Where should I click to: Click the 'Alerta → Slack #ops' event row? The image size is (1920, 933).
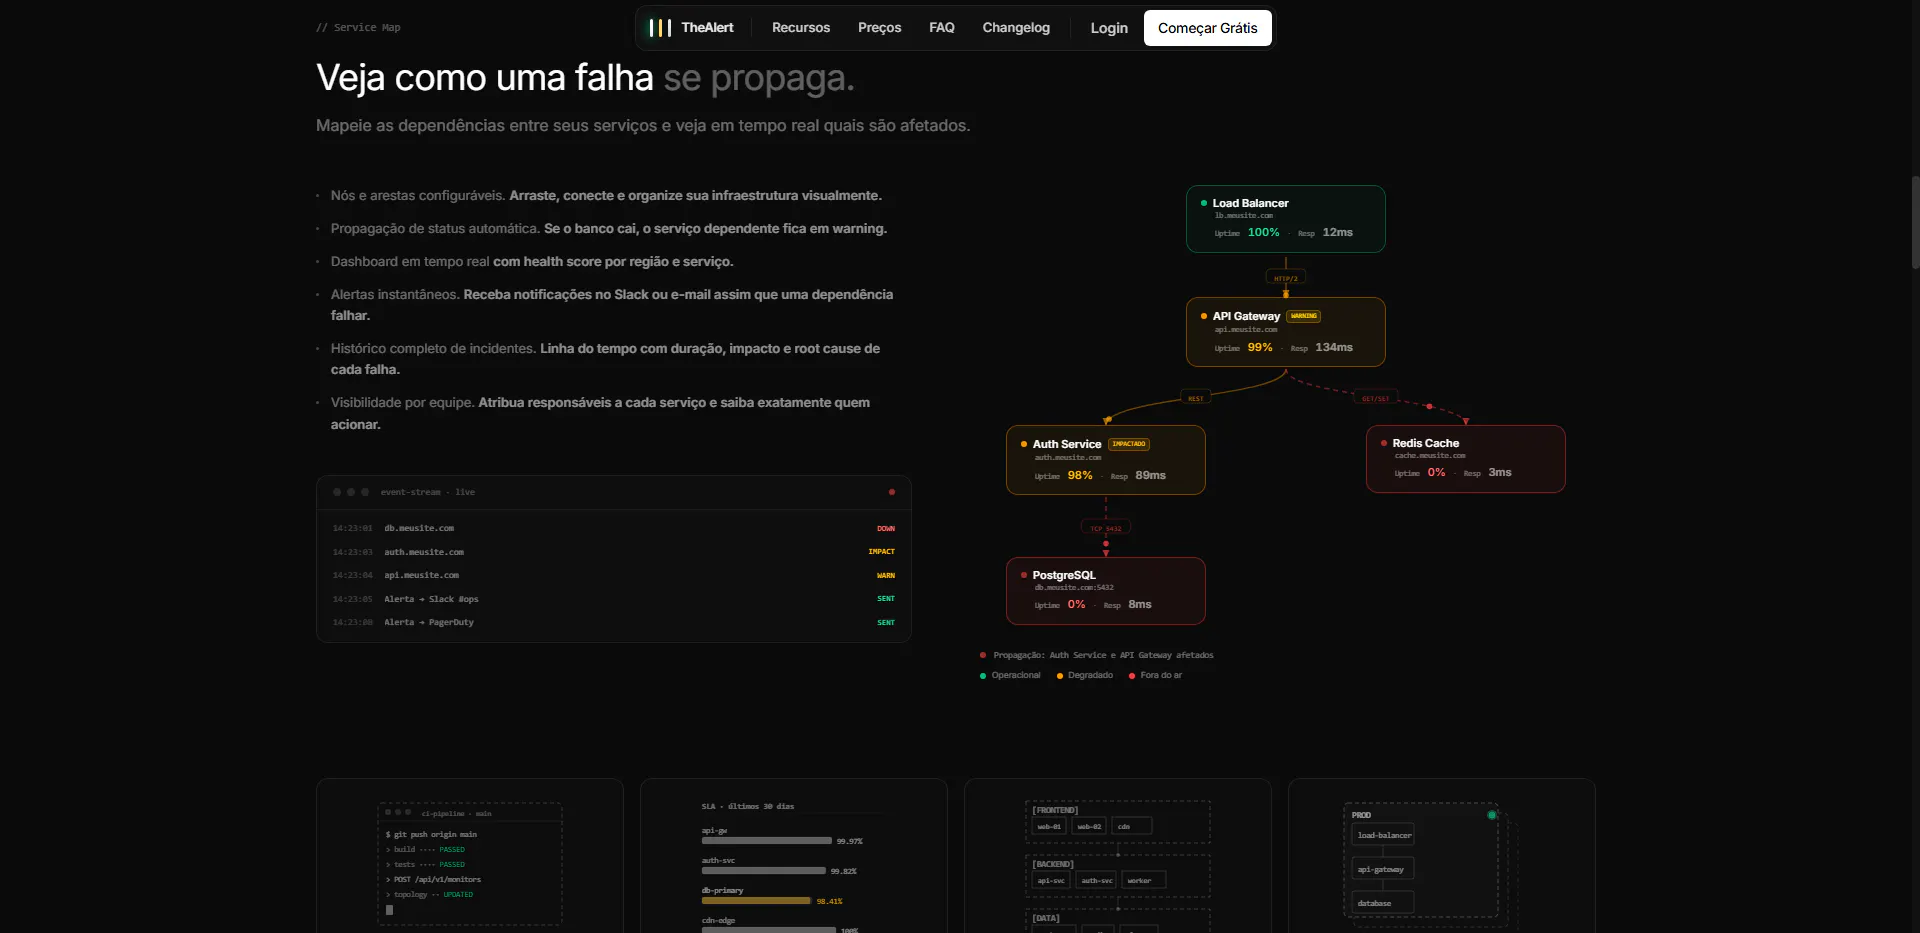[x=614, y=599]
